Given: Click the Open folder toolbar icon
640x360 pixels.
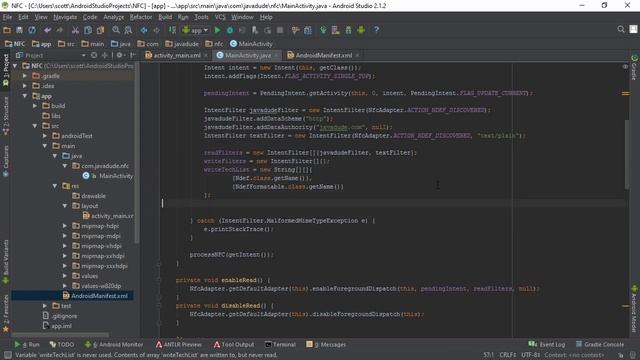Looking at the screenshot, I should (7, 30).
